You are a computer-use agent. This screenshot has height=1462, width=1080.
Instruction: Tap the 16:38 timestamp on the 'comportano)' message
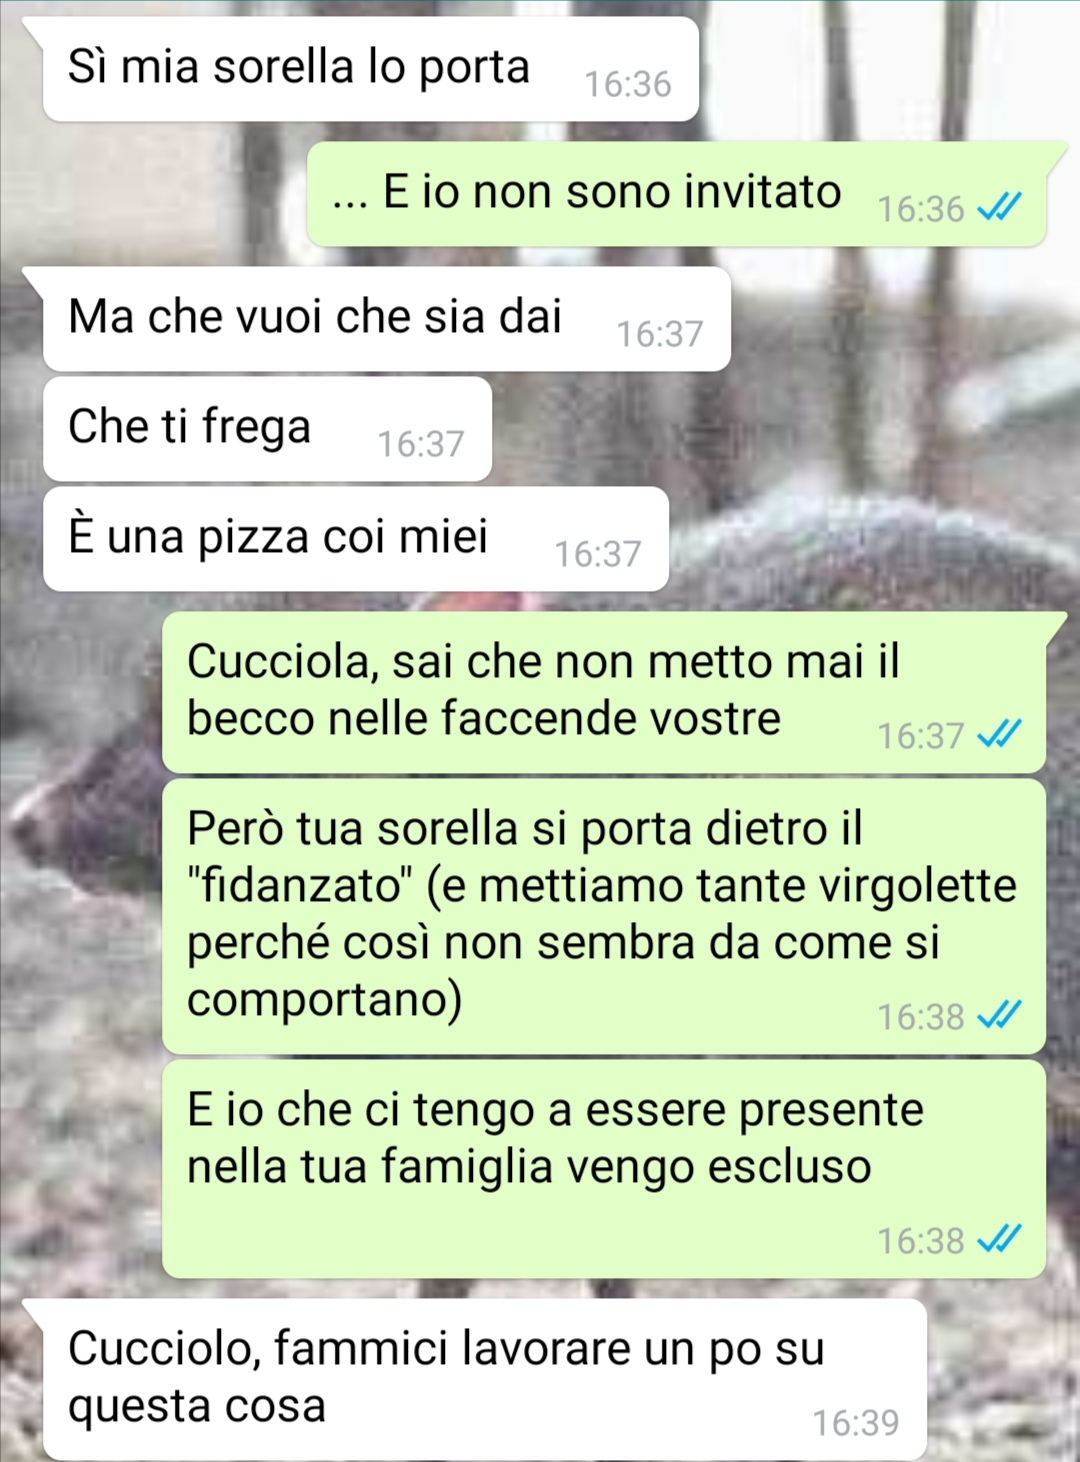coord(921,1016)
